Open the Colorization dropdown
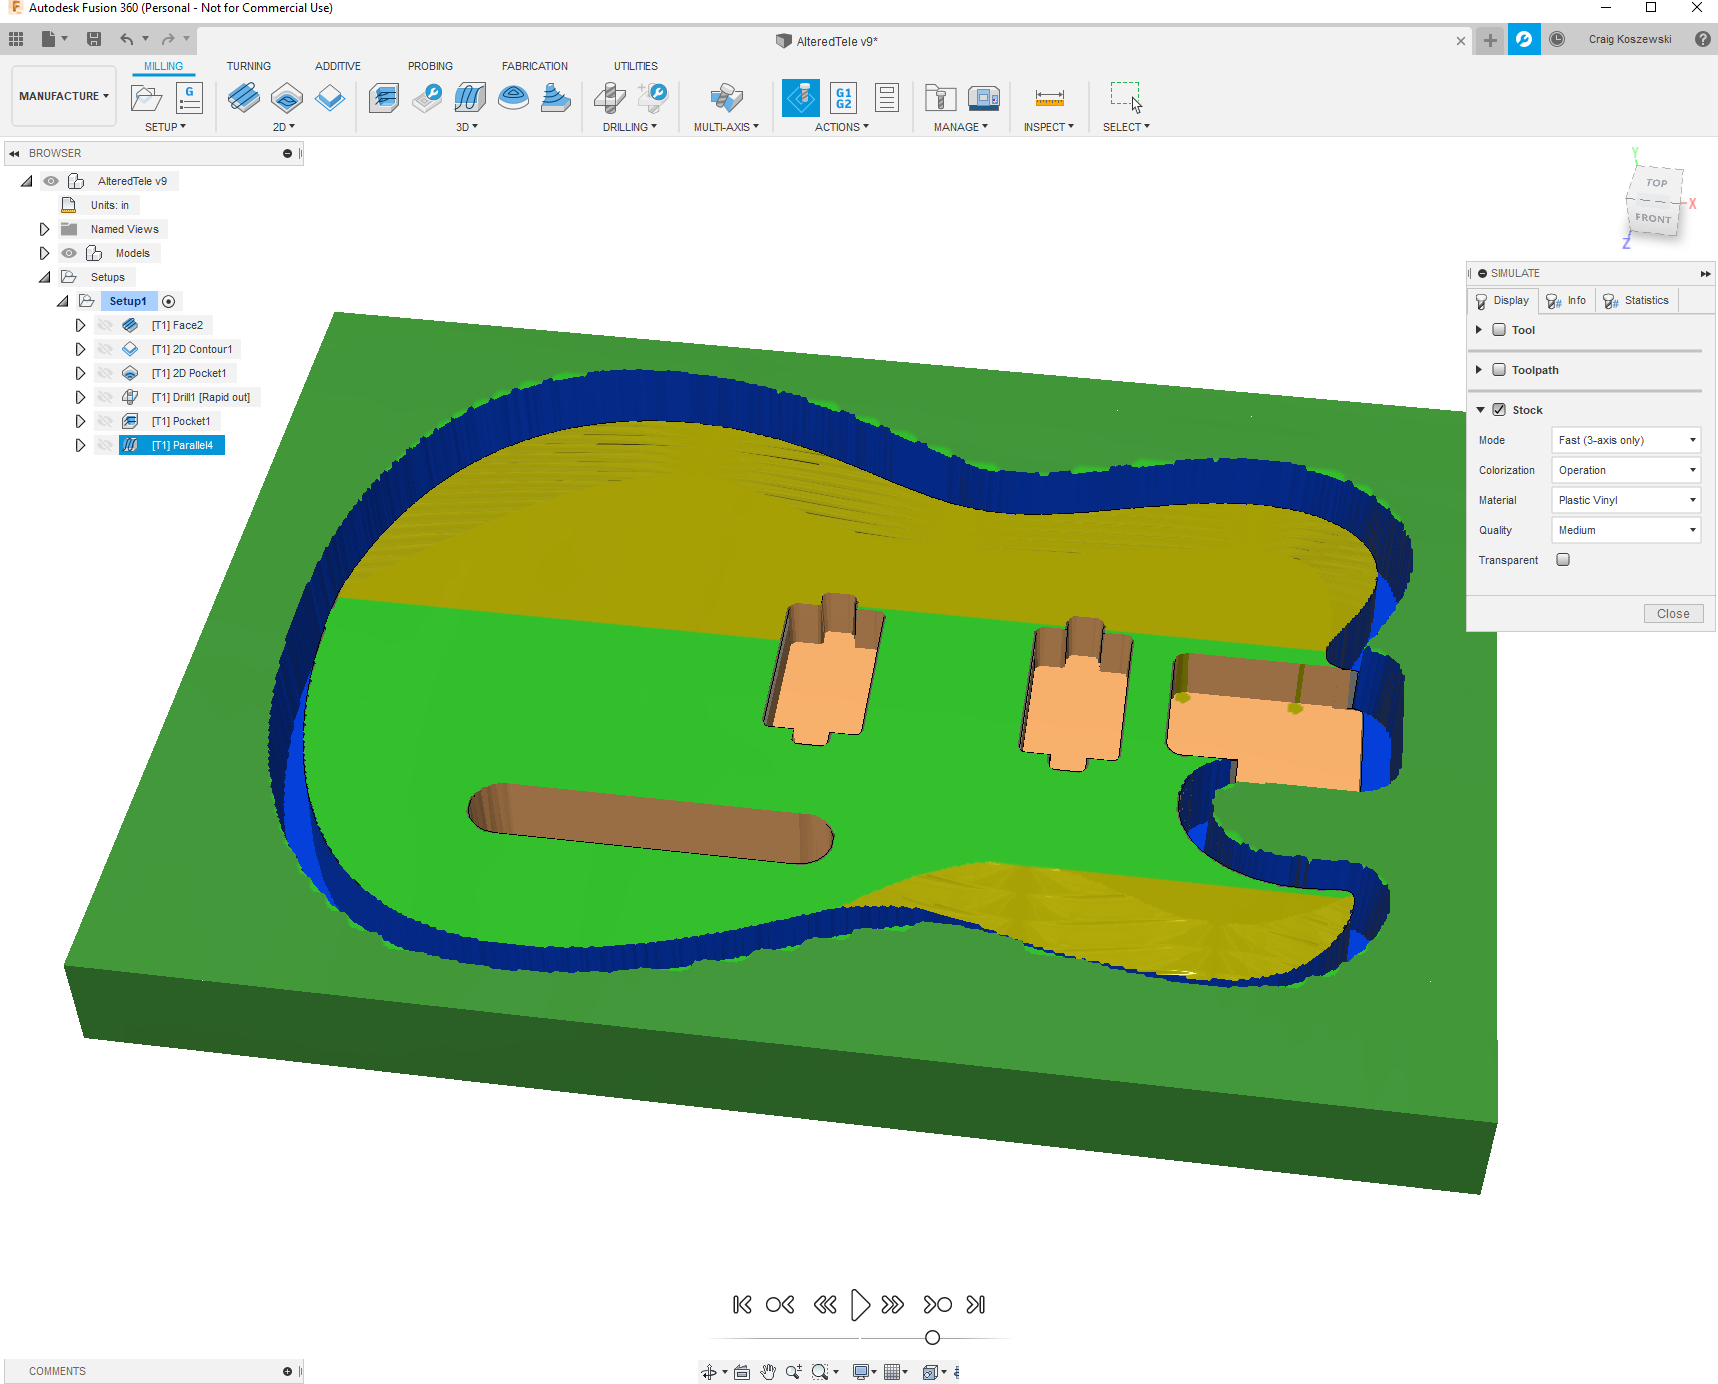The height and width of the screenshot is (1384, 1718). [1626, 470]
